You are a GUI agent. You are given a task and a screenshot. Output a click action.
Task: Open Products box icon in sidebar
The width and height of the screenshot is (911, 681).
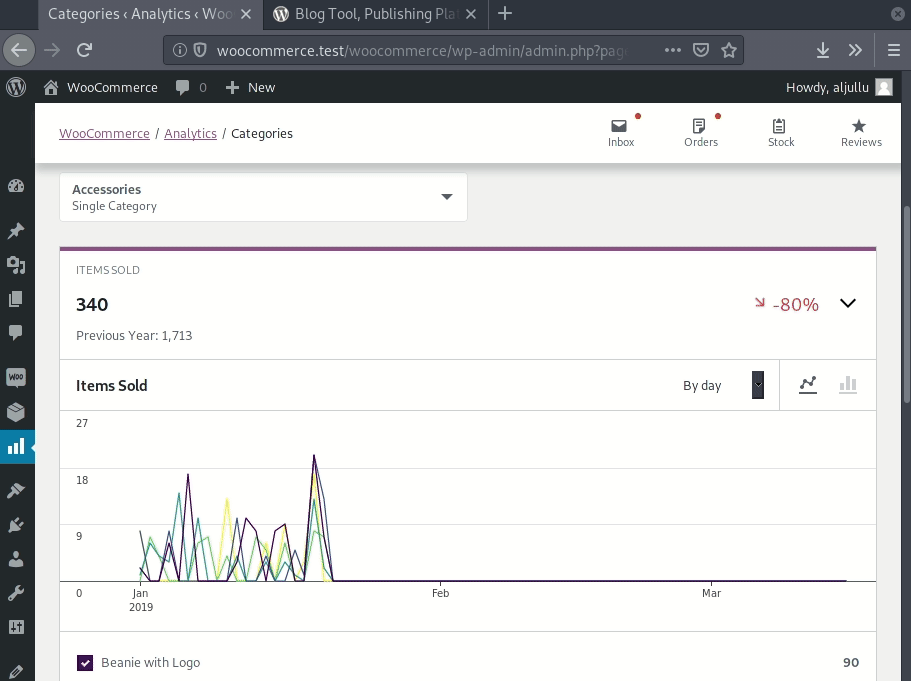point(16,412)
